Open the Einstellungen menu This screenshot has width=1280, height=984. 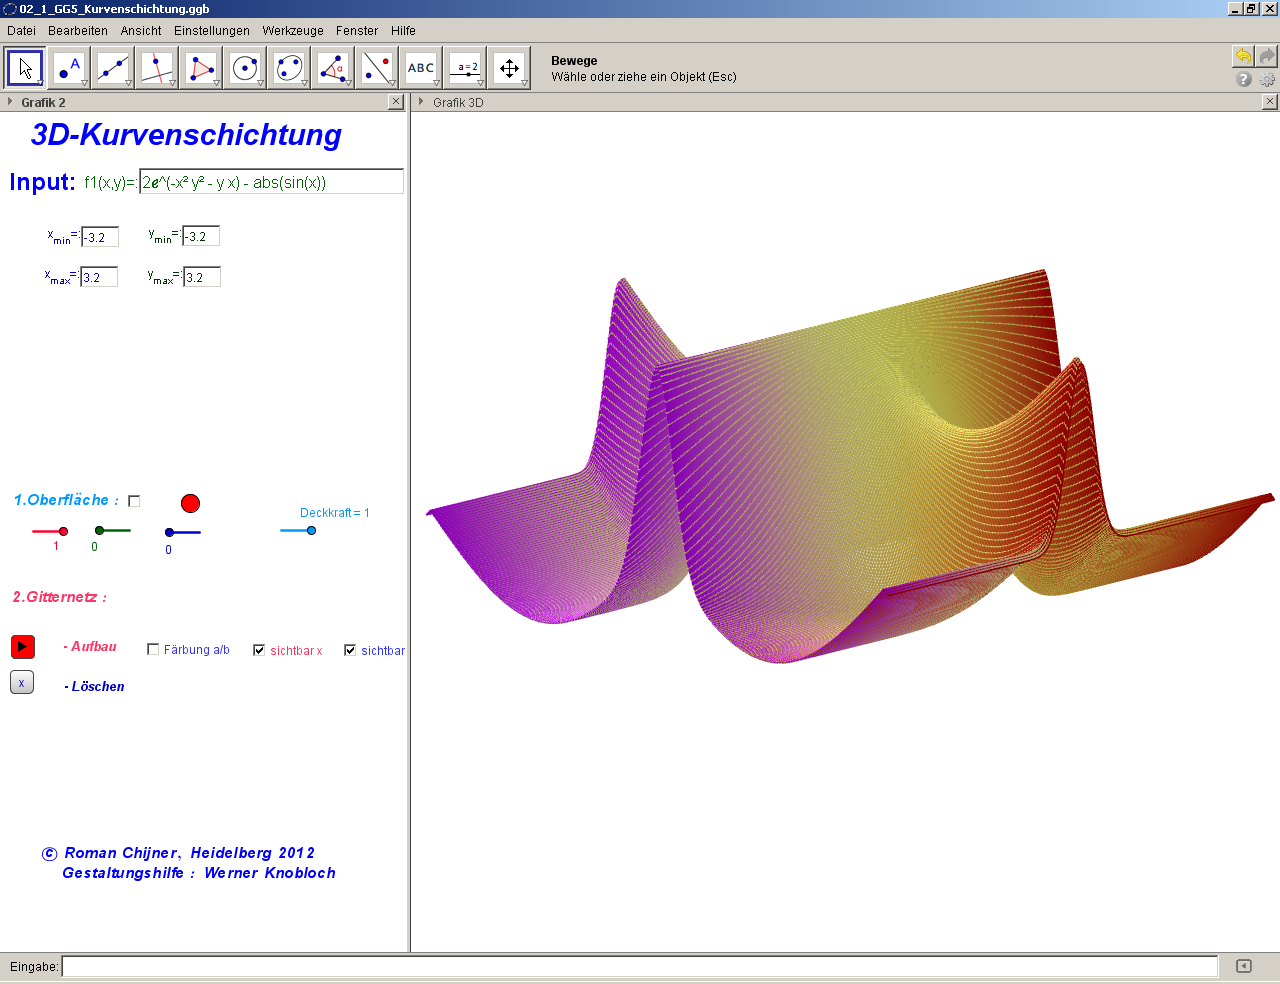click(x=212, y=31)
